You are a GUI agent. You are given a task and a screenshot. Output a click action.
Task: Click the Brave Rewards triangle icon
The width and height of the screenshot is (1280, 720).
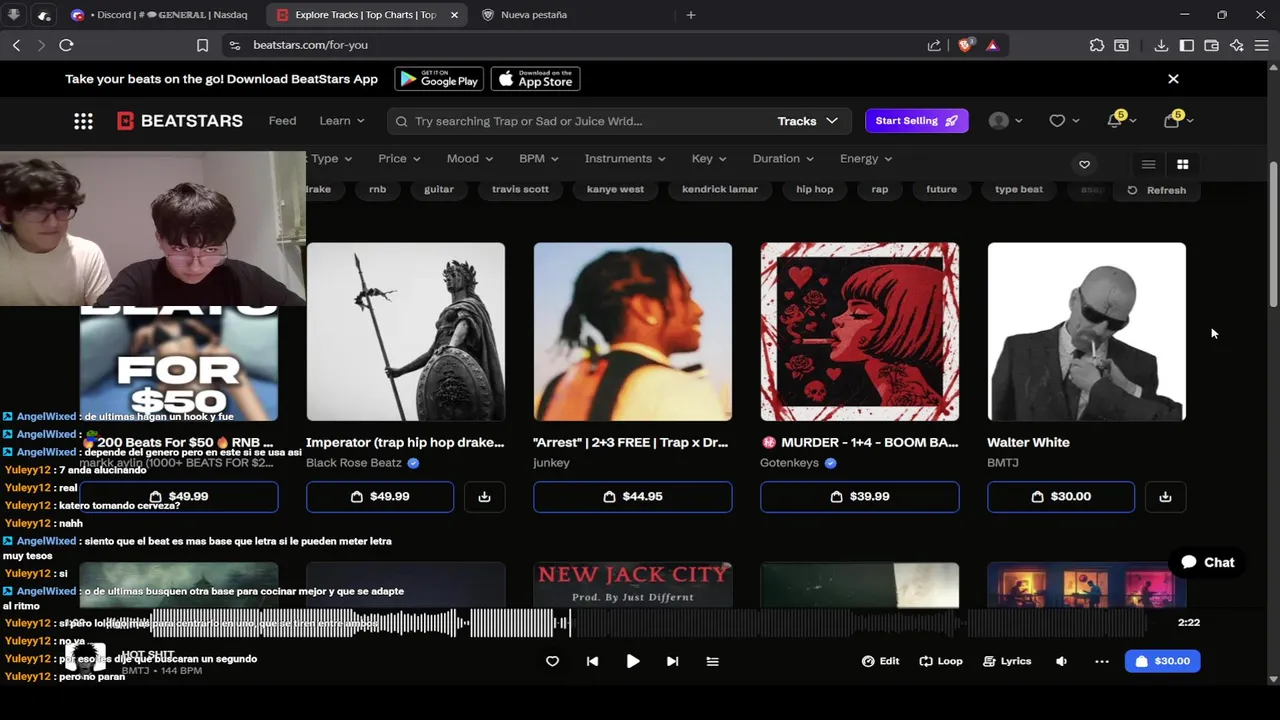[x=992, y=45]
